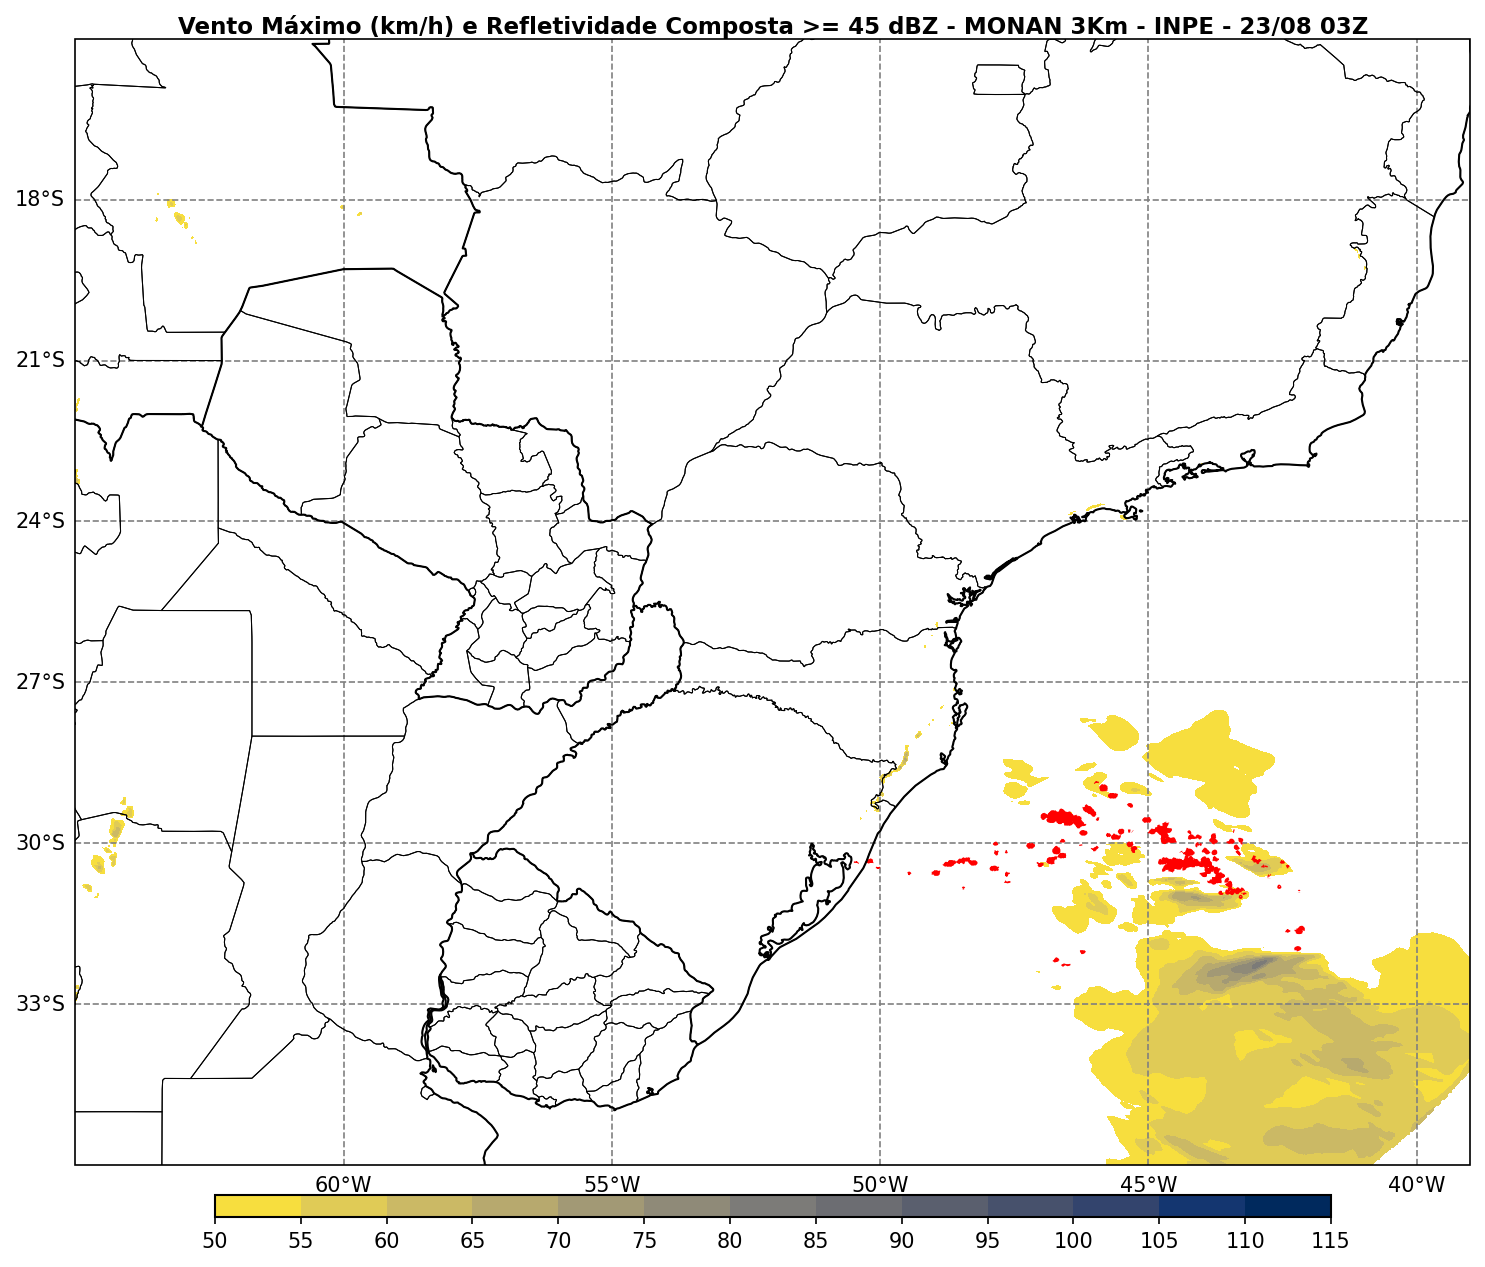Screen dimensions: 1485x1267
Task: Click the 45°W longitude label
Action: point(1148,1185)
